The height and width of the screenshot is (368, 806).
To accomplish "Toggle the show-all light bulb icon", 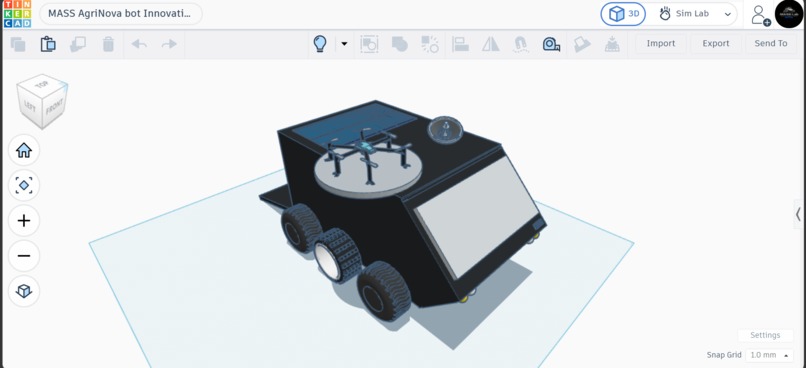I will click(320, 44).
